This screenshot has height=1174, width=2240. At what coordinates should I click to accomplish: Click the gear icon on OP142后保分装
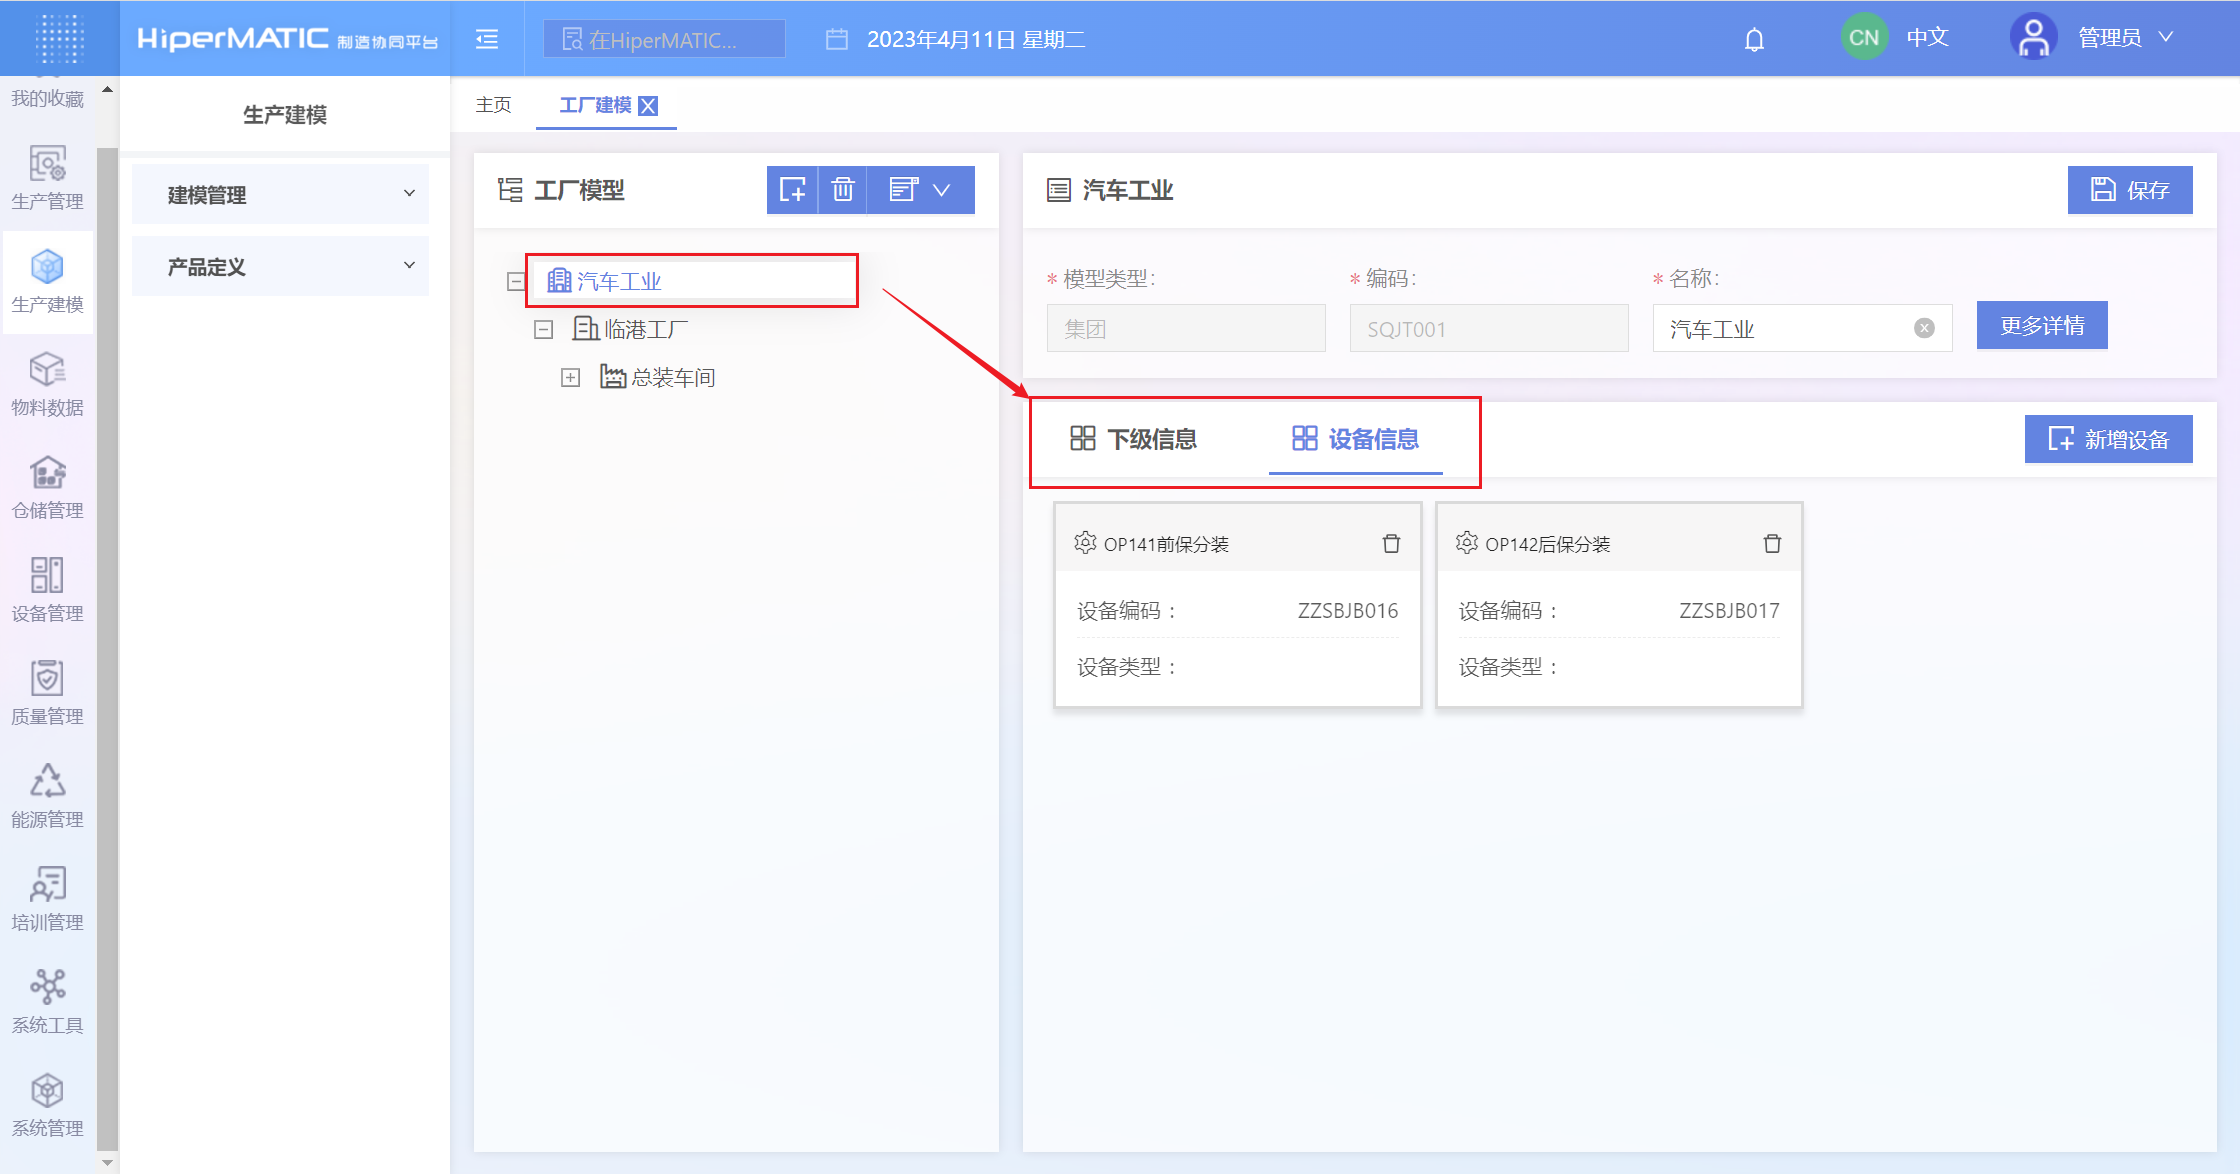(1467, 543)
